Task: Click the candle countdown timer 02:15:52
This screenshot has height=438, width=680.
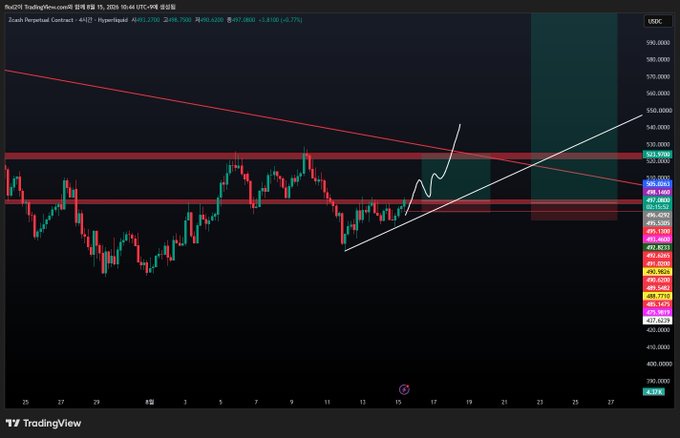Action: coord(657,207)
